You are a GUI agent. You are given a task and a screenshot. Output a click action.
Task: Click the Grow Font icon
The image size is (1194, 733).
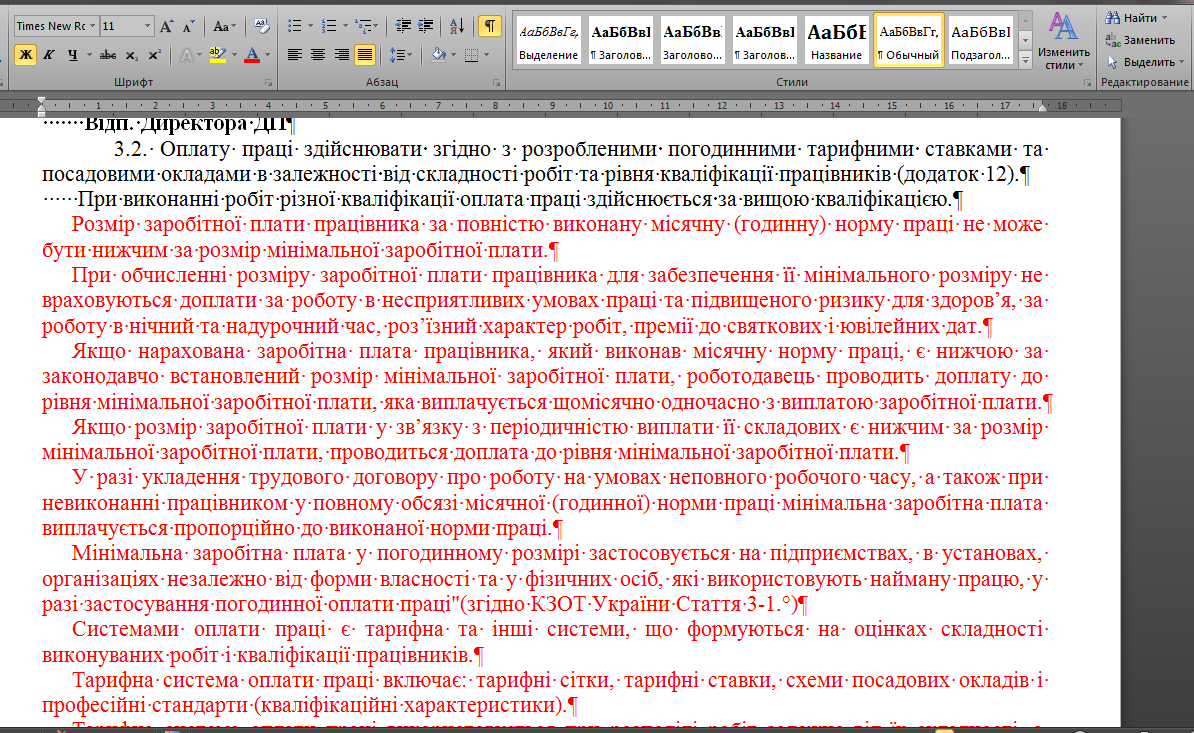[166, 27]
